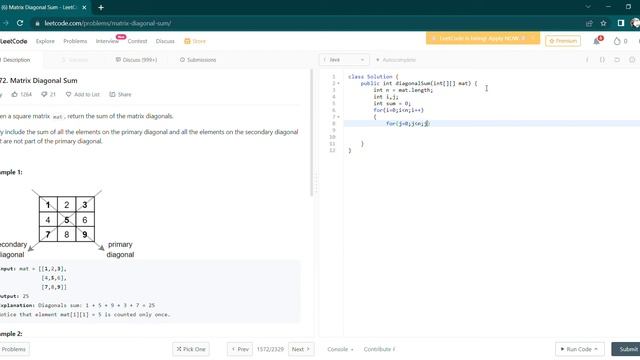Go to the next problem with Next

coord(301,349)
